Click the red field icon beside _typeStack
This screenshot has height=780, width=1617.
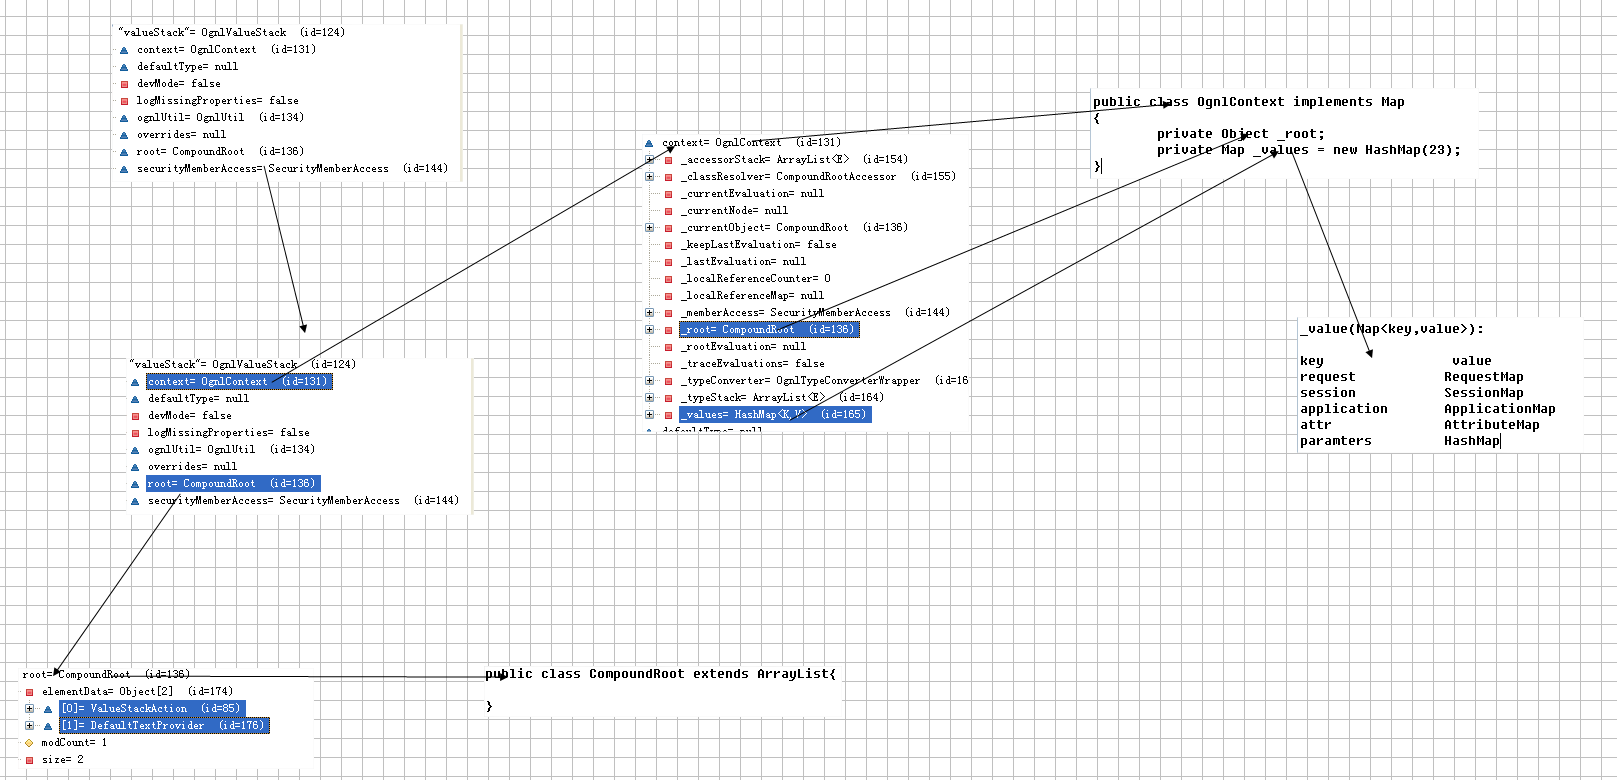669,398
